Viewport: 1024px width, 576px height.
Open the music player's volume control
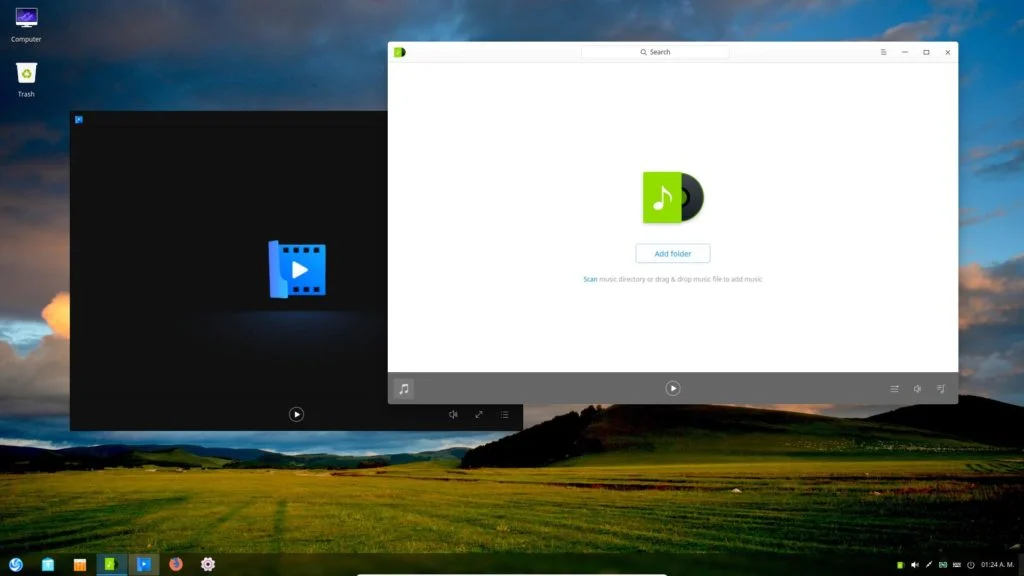click(917, 389)
